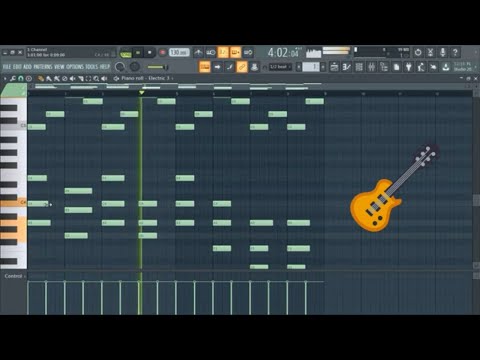The height and width of the screenshot is (360, 480).
Task: Open the 1/2 beat snap dropdown
Action: pyautogui.click(x=280, y=67)
